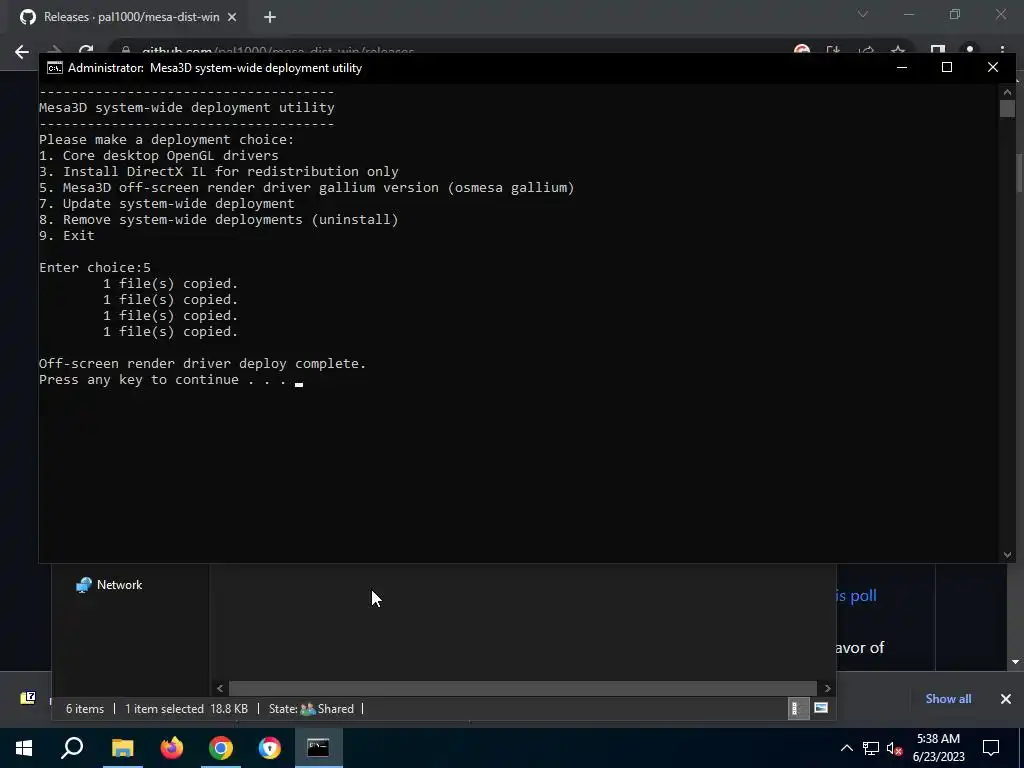The image size is (1024, 768).
Task: Click the Explorer horizontal scrollbar left arrow
Action: click(x=220, y=688)
